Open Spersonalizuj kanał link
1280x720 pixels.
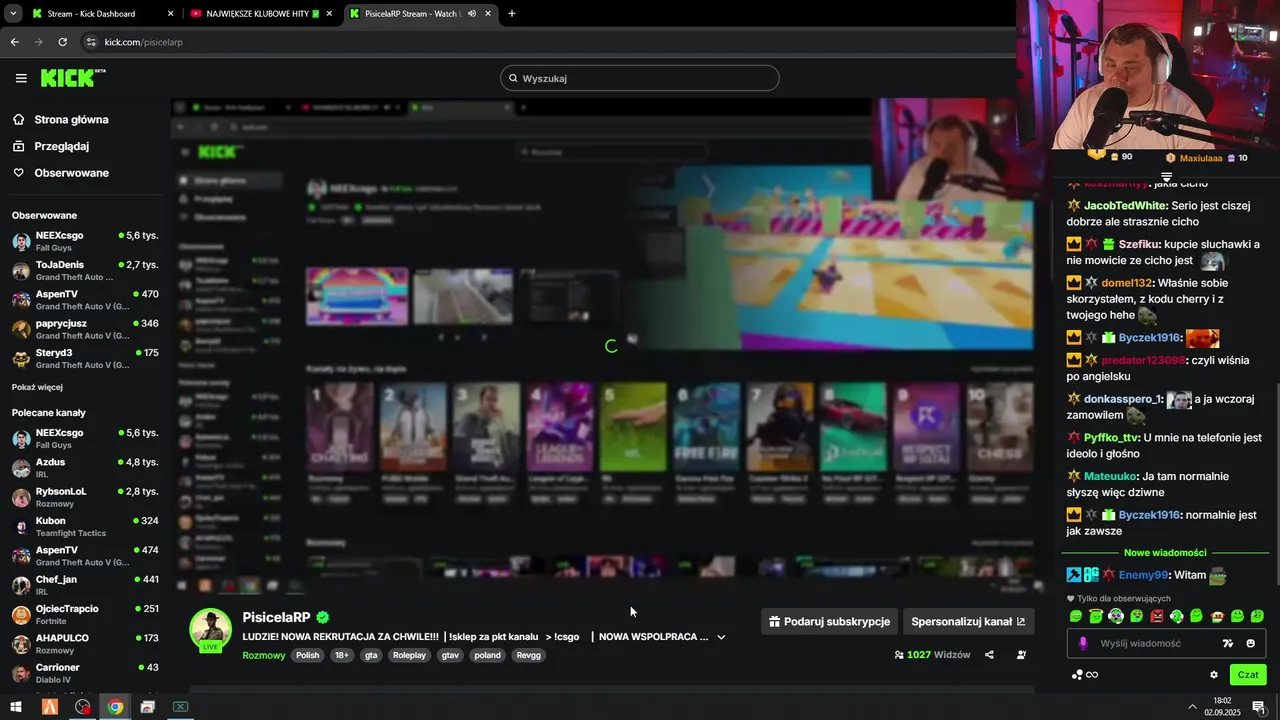[x=968, y=621]
